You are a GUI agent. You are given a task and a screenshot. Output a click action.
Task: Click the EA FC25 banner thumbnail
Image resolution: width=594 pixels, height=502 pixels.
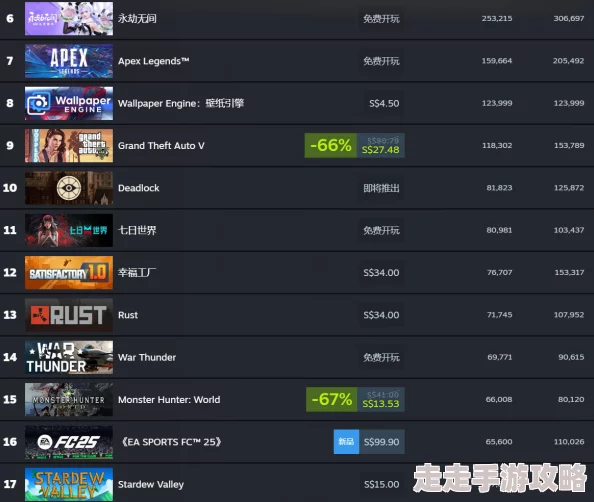69,442
